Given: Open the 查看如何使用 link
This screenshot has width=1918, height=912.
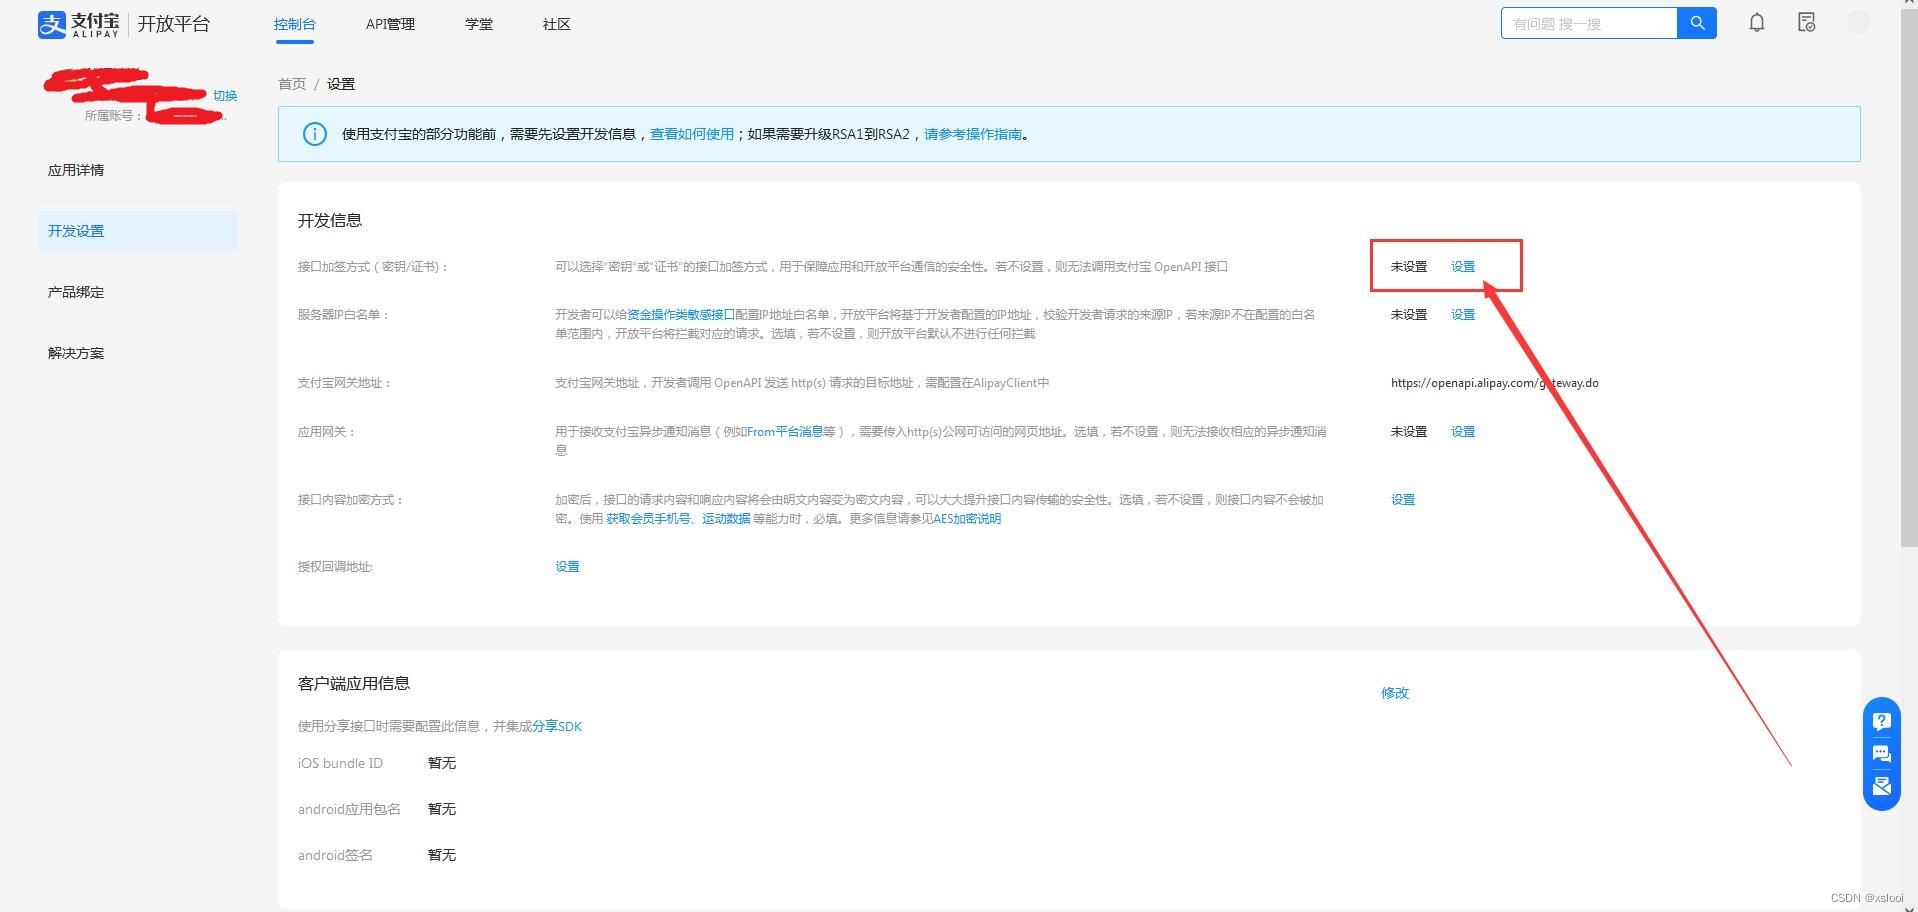Looking at the screenshot, I should click(x=692, y=134).
